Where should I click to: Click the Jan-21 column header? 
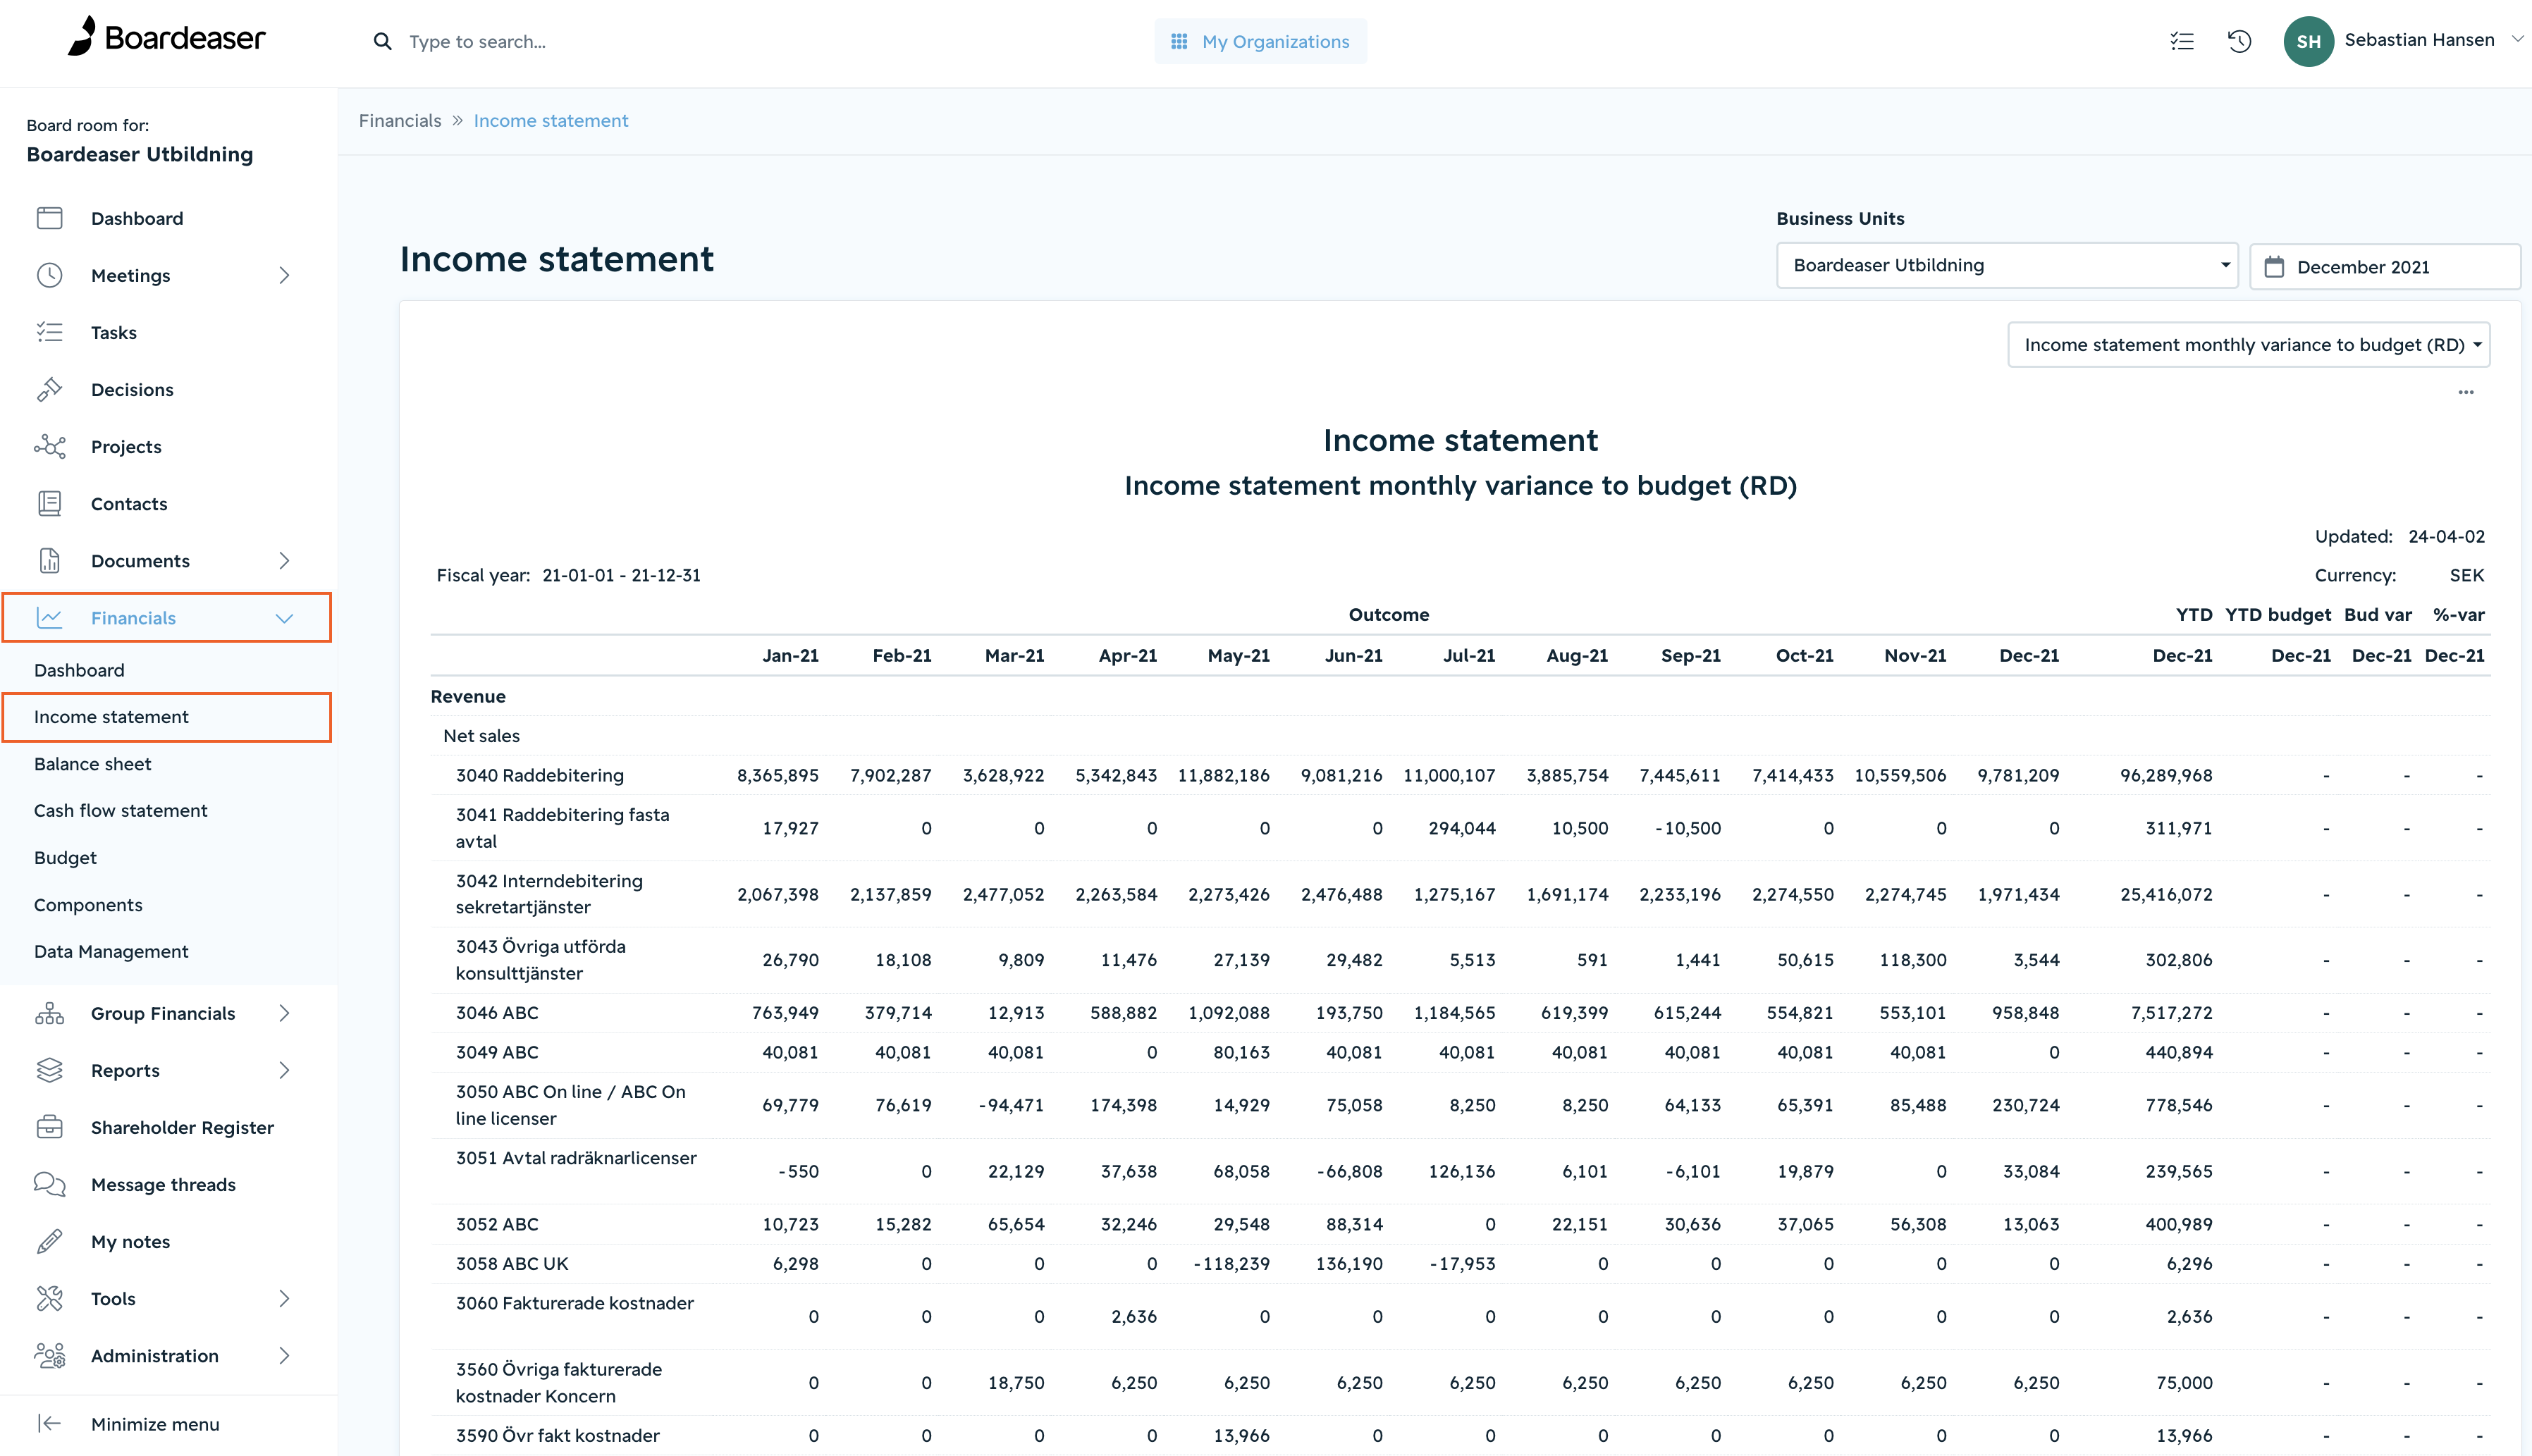point(790,655)
